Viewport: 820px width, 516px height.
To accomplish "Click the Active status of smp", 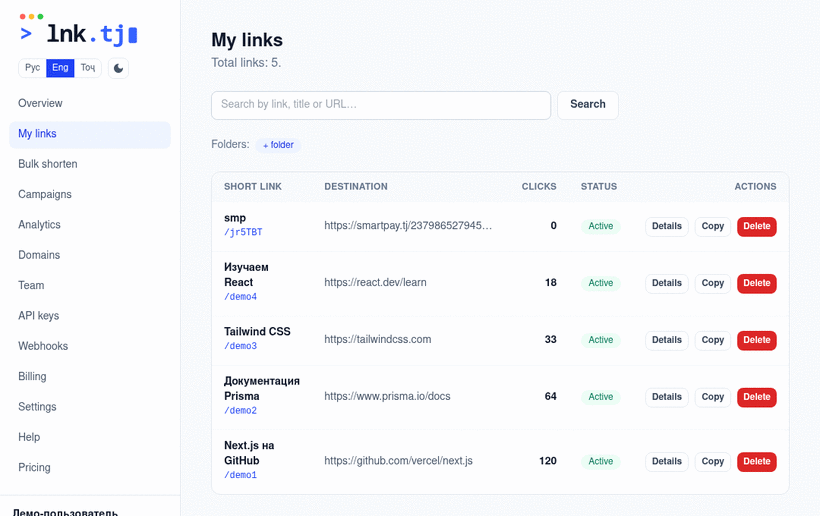I will [x=600, y=226].
